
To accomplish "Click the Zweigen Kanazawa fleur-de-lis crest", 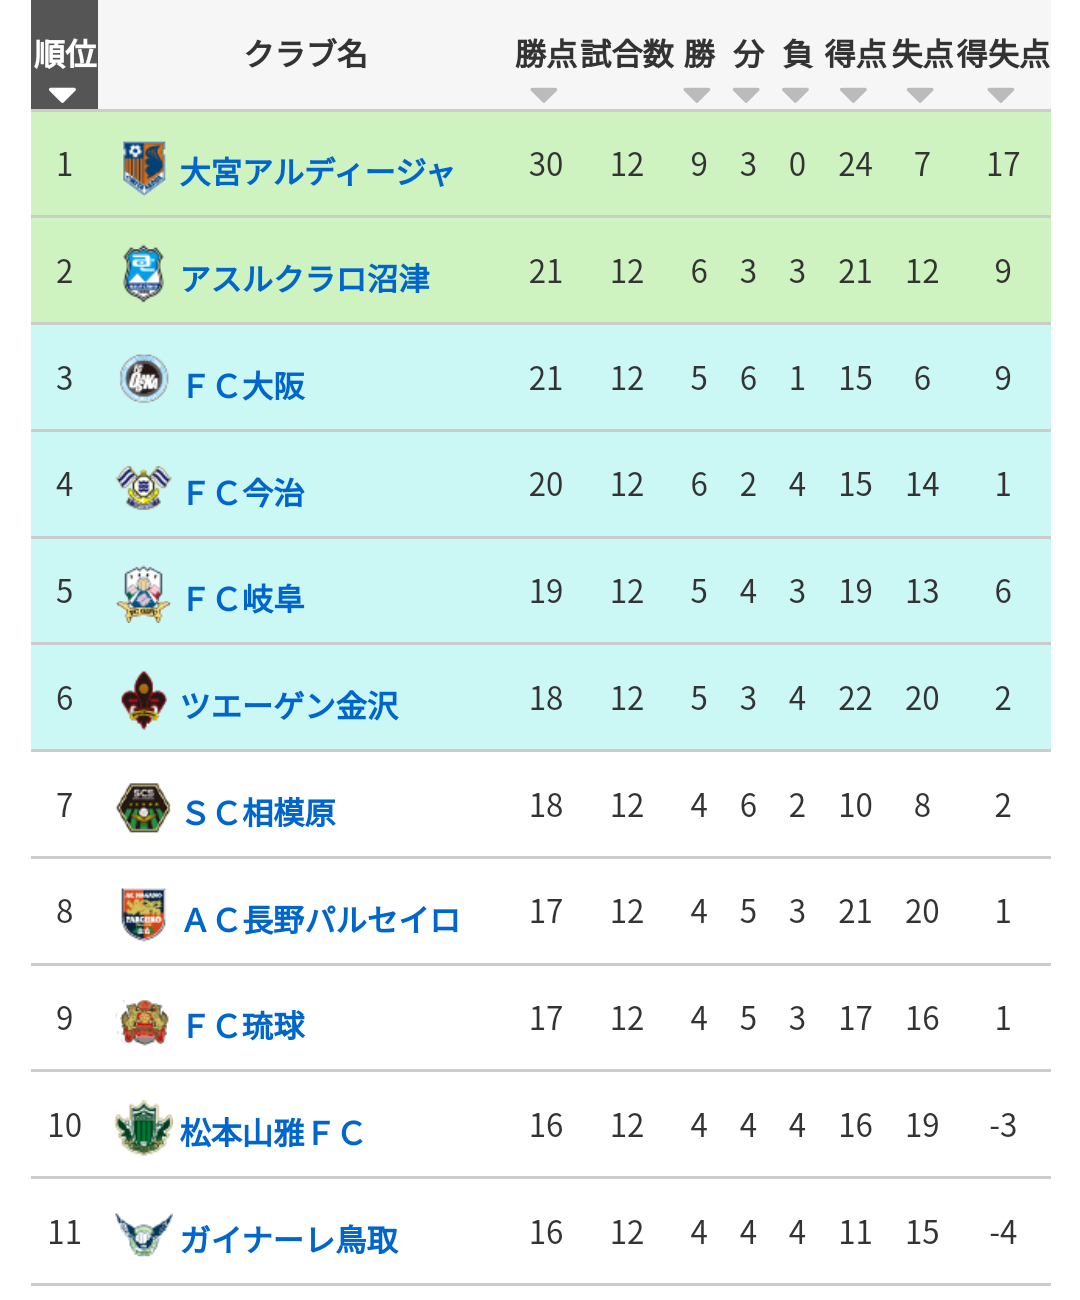I will 144,700.
